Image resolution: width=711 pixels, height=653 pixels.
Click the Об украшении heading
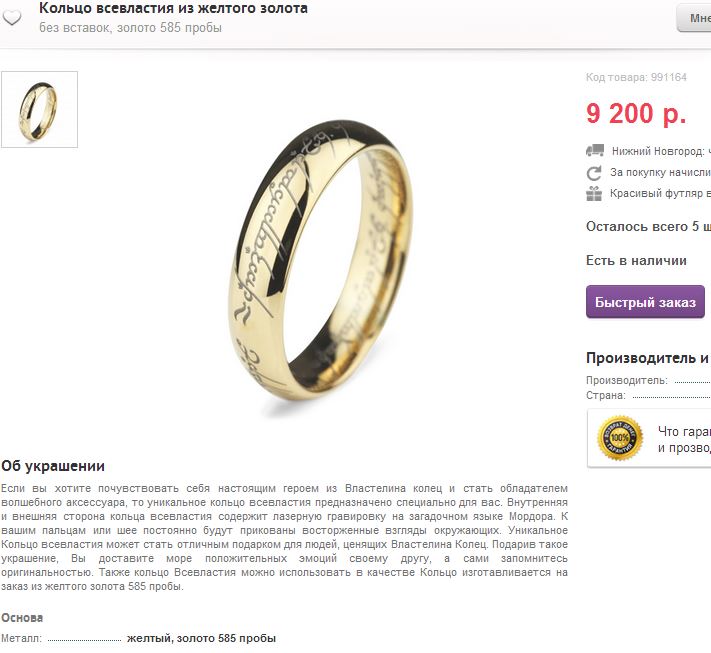(53, 466)
